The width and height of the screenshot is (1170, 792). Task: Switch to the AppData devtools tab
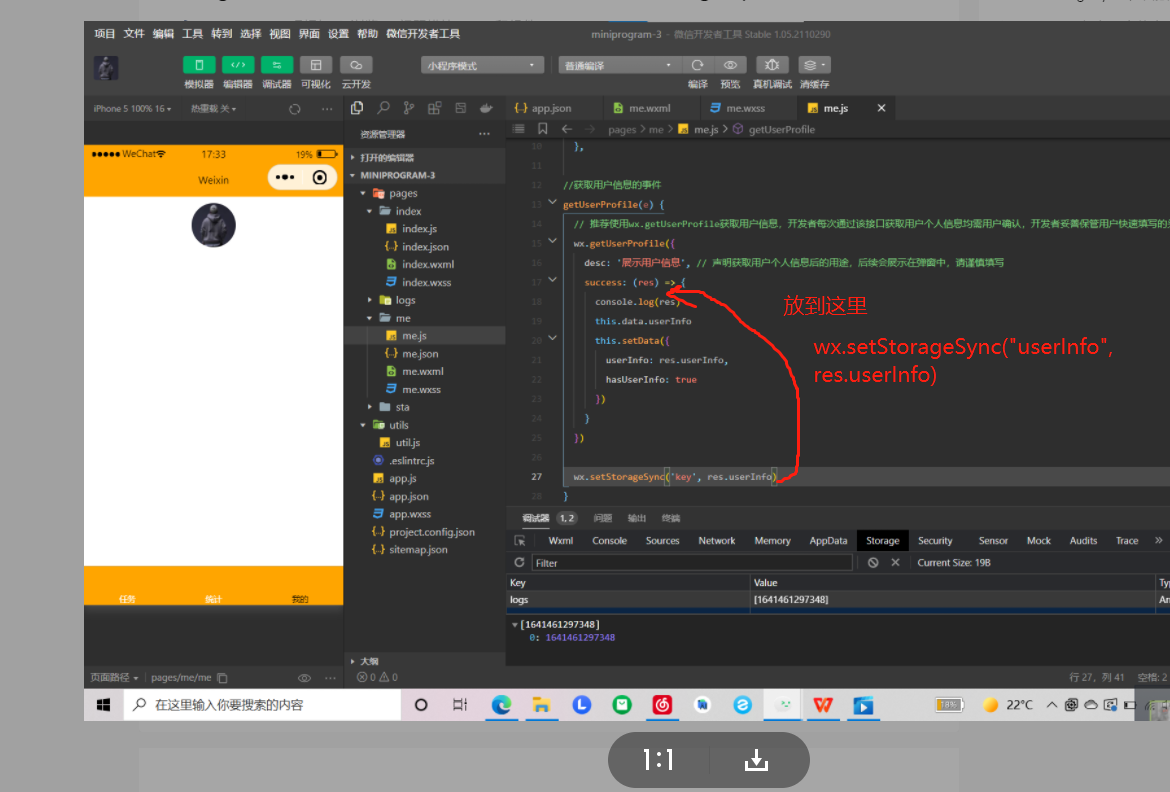point(828,540)
